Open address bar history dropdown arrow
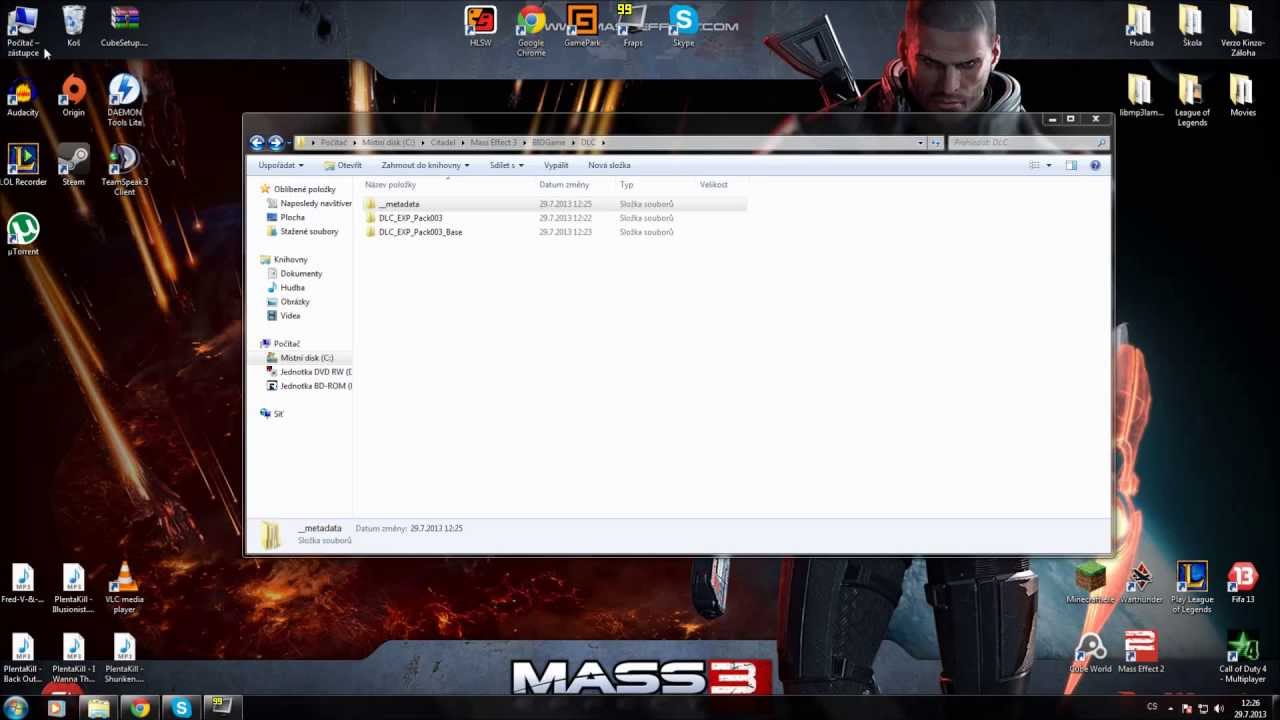1280x720 pixels. (920, 143)
